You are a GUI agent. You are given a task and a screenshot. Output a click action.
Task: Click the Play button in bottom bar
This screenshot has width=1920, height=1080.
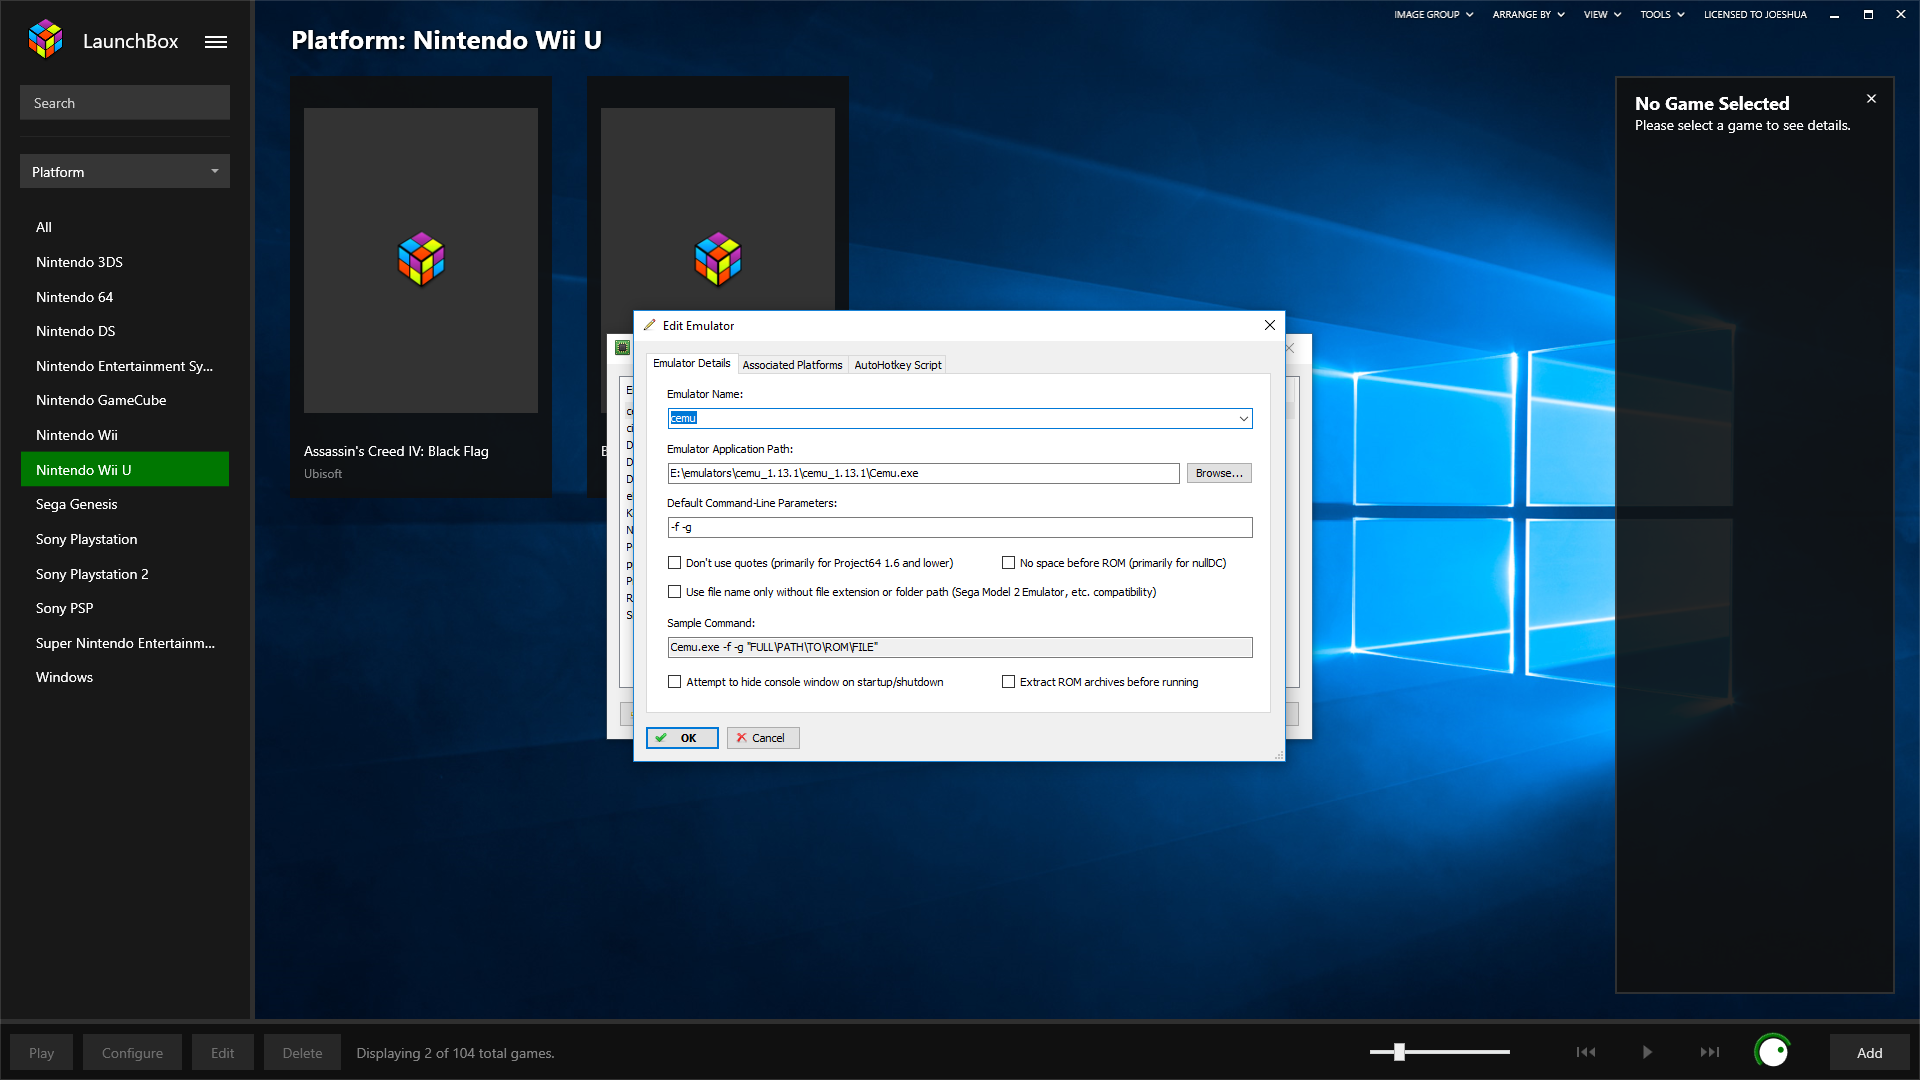(41, 1053)
